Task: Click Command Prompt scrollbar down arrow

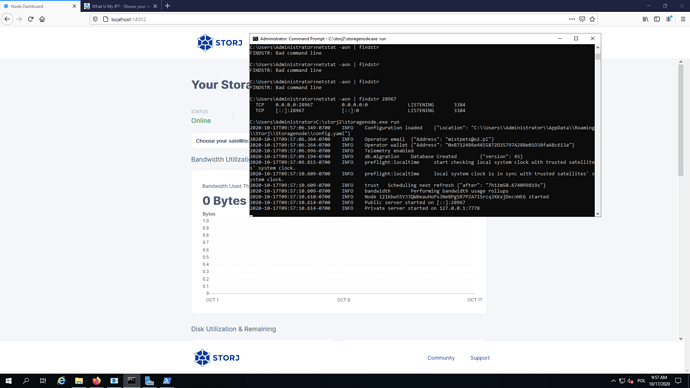Action: pos(598,214)
